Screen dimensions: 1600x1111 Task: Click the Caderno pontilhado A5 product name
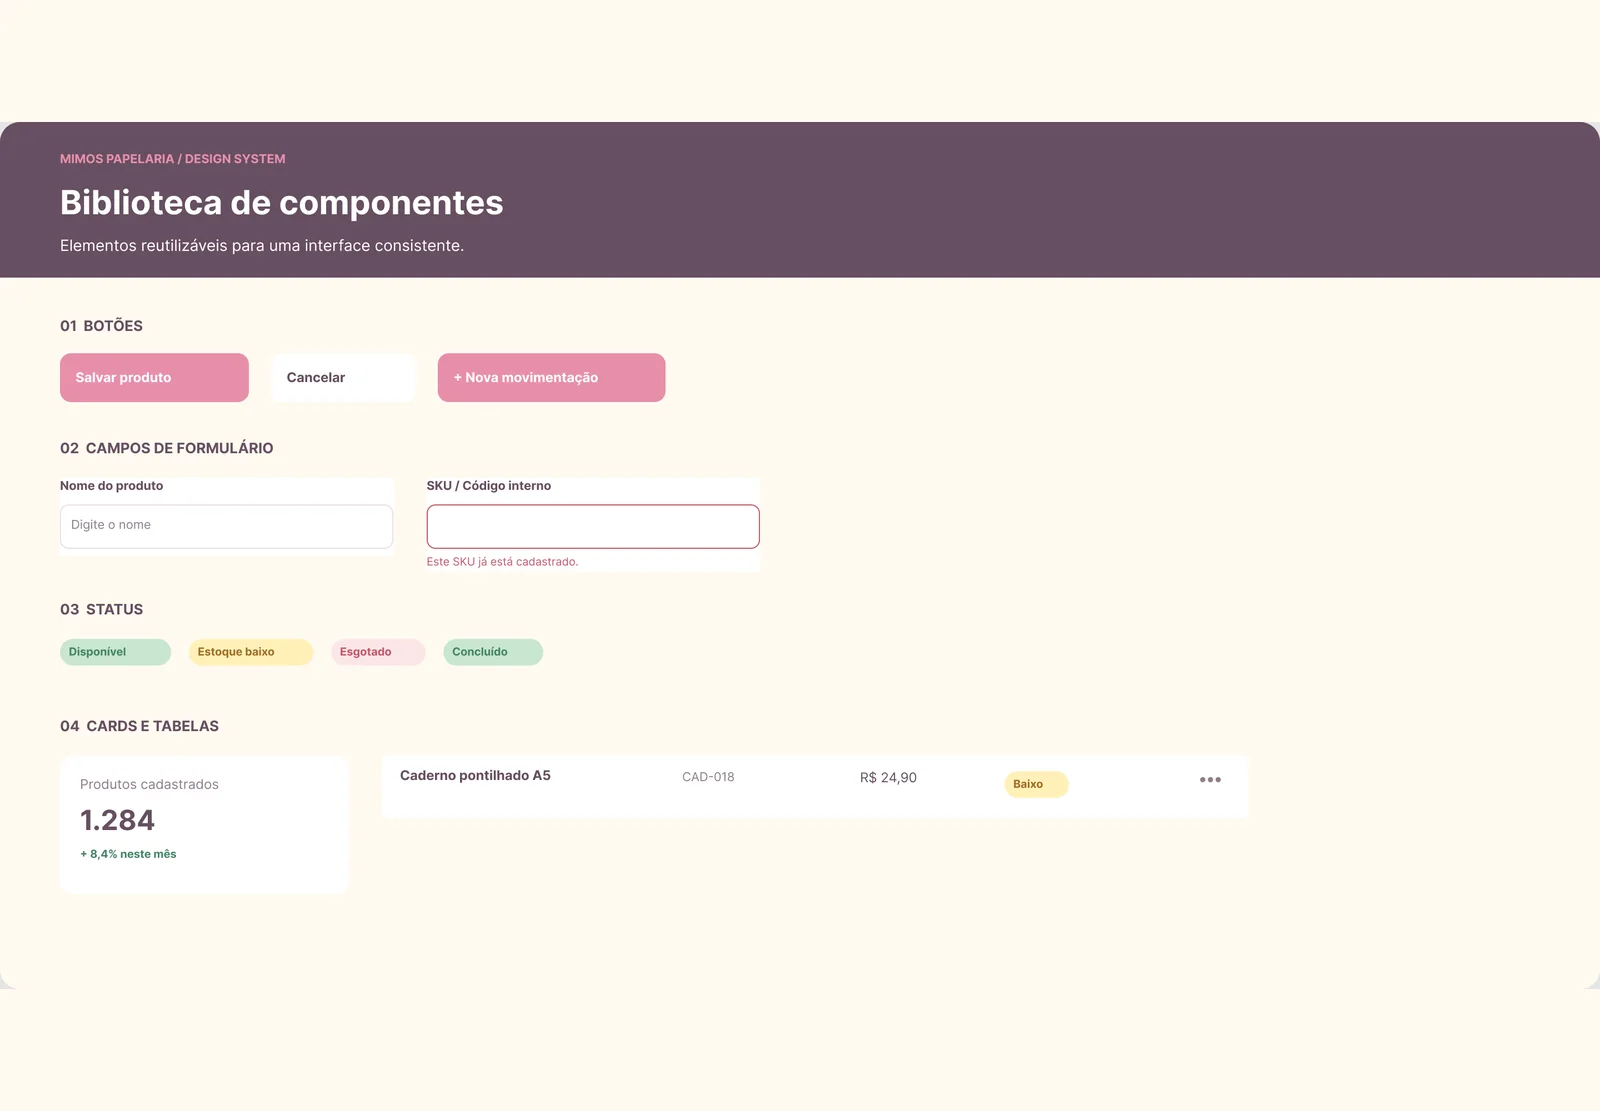click(x=475, y=776)
